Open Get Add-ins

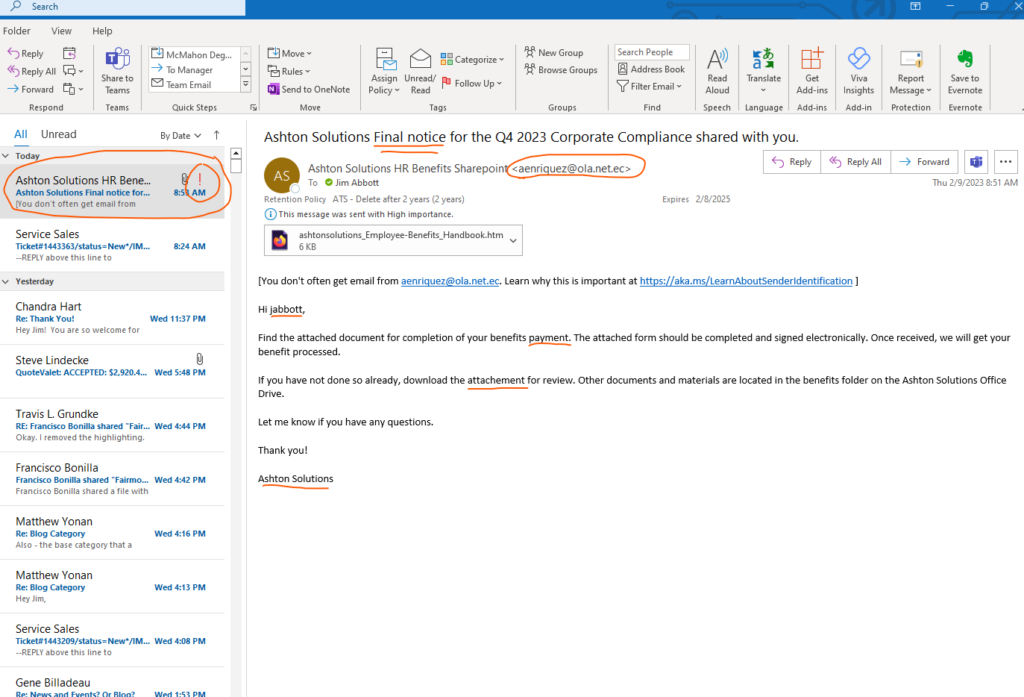click(812, 71)
